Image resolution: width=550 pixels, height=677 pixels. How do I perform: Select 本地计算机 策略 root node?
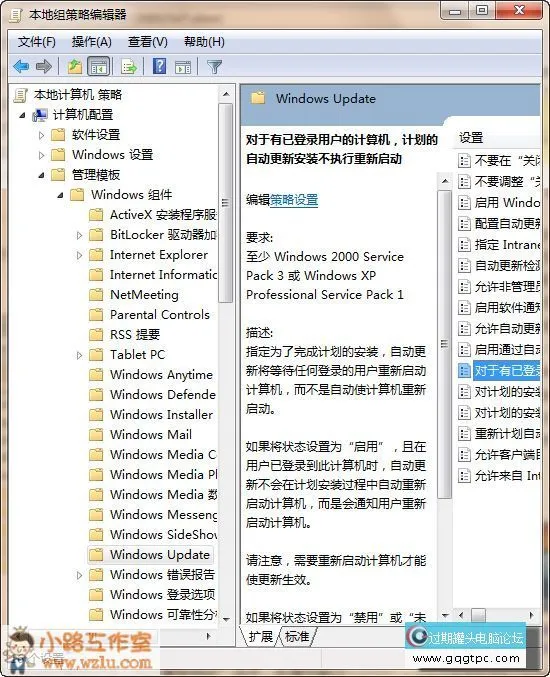click(x=68, y=95)
